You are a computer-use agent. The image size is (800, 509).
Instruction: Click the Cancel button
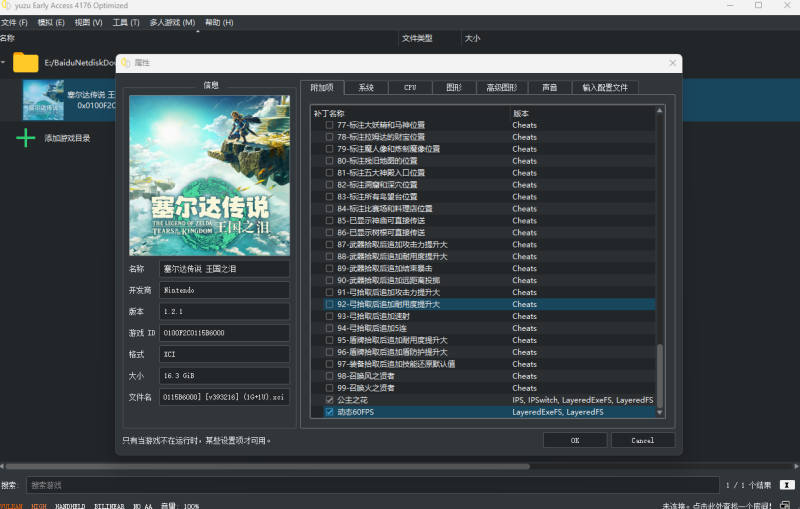[643, 440]
